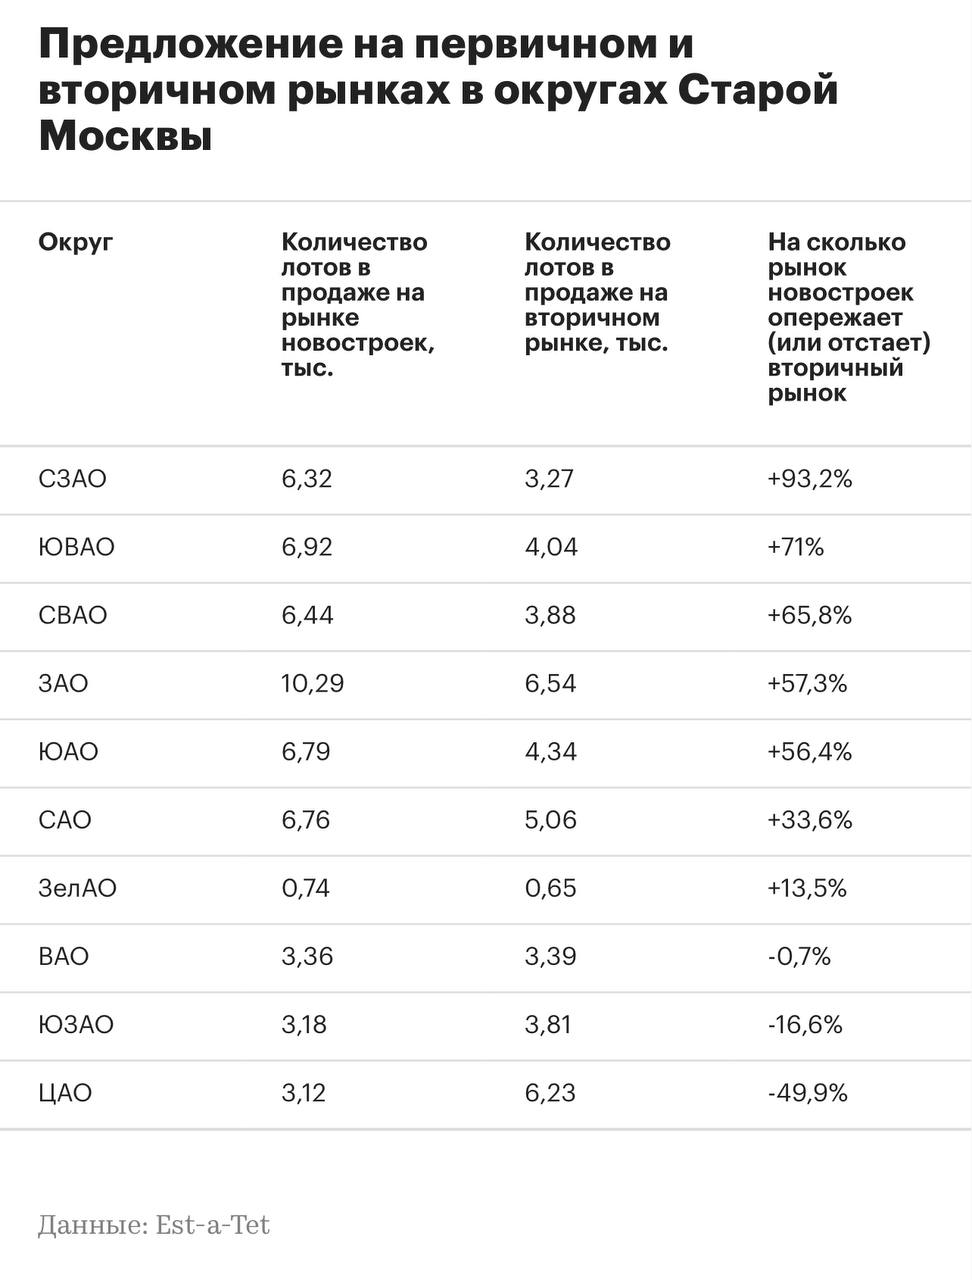Click the -0,7% difference value
The height and width of the screenshot is (1280, 972).
(x=799, y=956)
